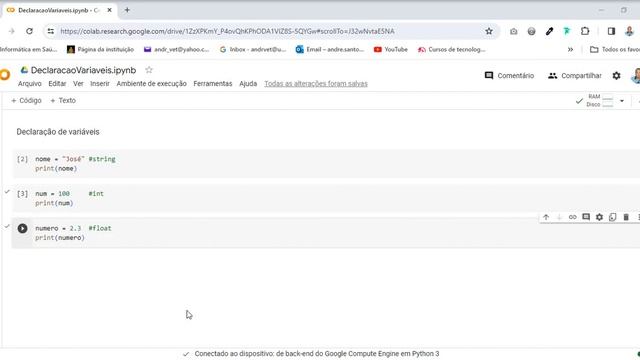Open the Editar menu
Image resolution: width=640 pixels, height=360 pixels.
[x=57, y=84]
